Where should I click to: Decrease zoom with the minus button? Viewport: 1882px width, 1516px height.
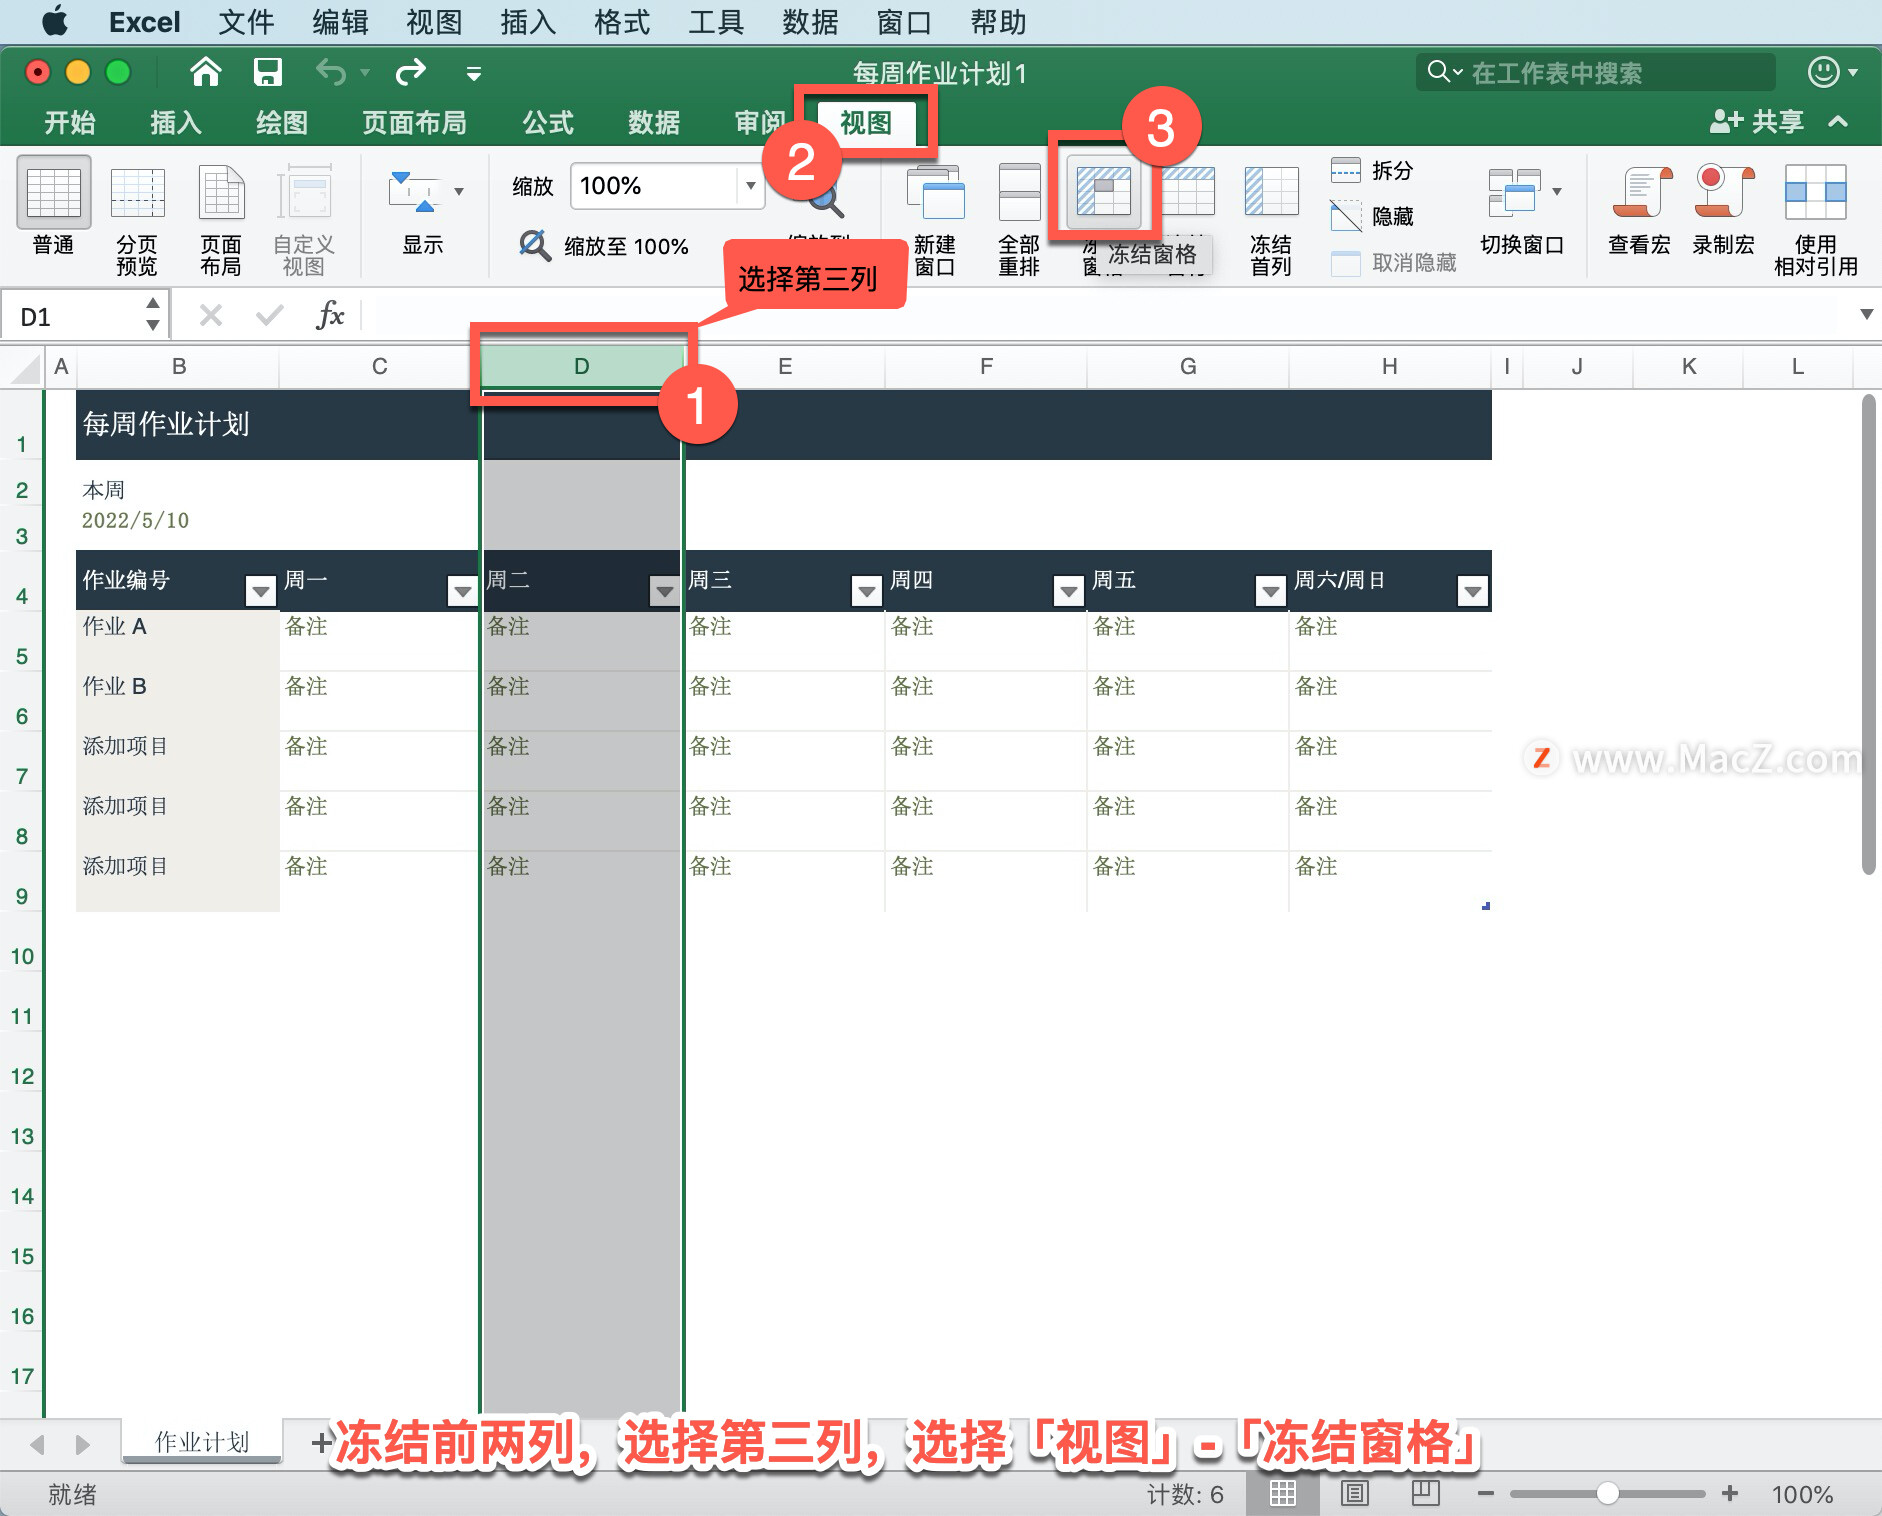1486,1494
